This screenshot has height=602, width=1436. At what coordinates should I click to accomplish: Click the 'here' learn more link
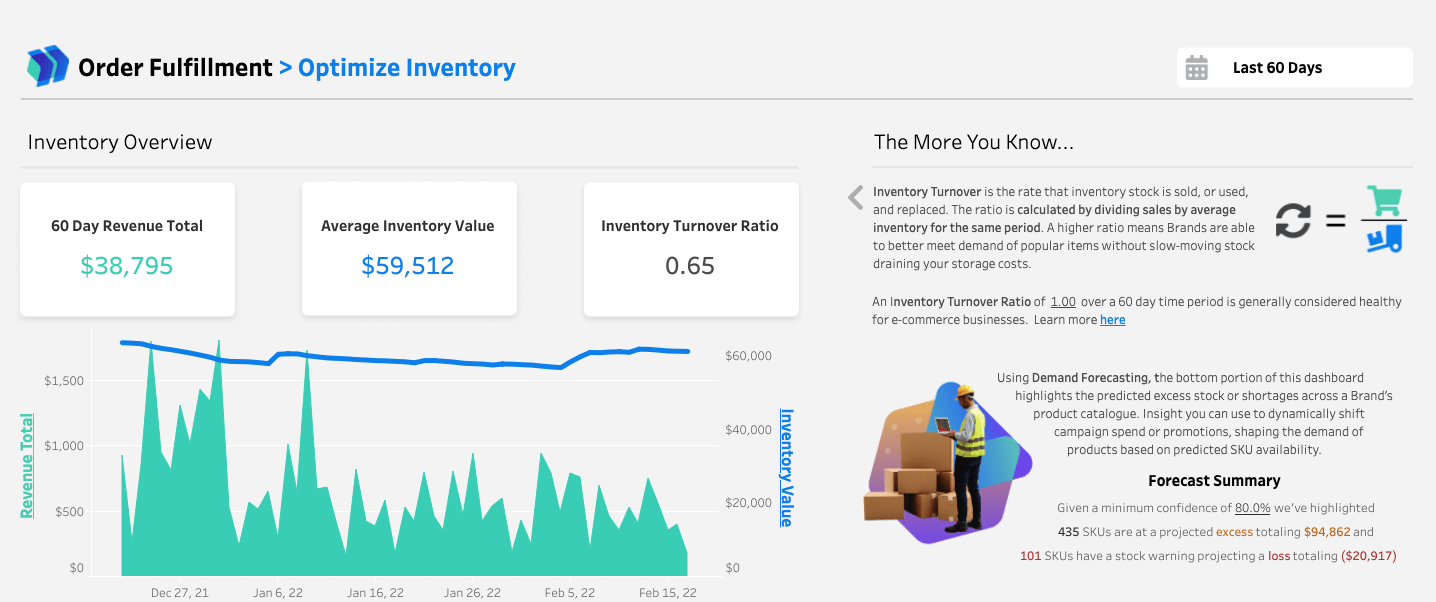click(x=1113, y=319)
